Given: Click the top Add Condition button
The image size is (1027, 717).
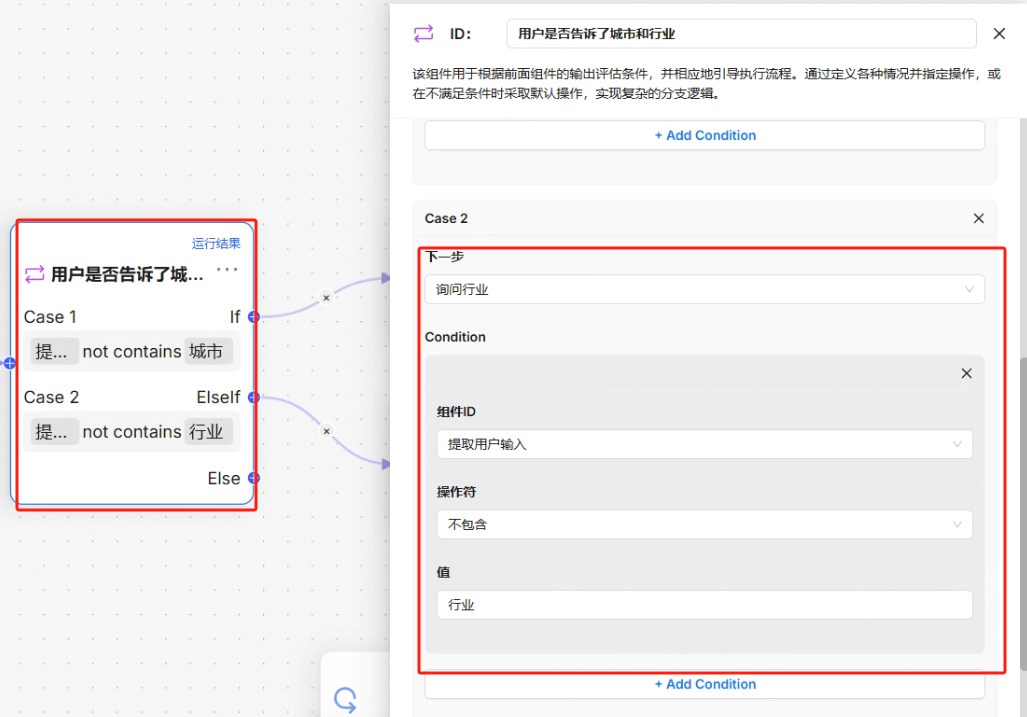Looking at the screenshot, I should 704,136.
